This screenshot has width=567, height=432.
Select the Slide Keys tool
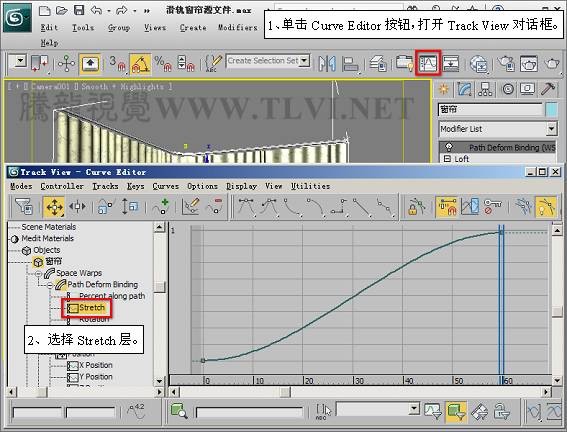(77, 206)
